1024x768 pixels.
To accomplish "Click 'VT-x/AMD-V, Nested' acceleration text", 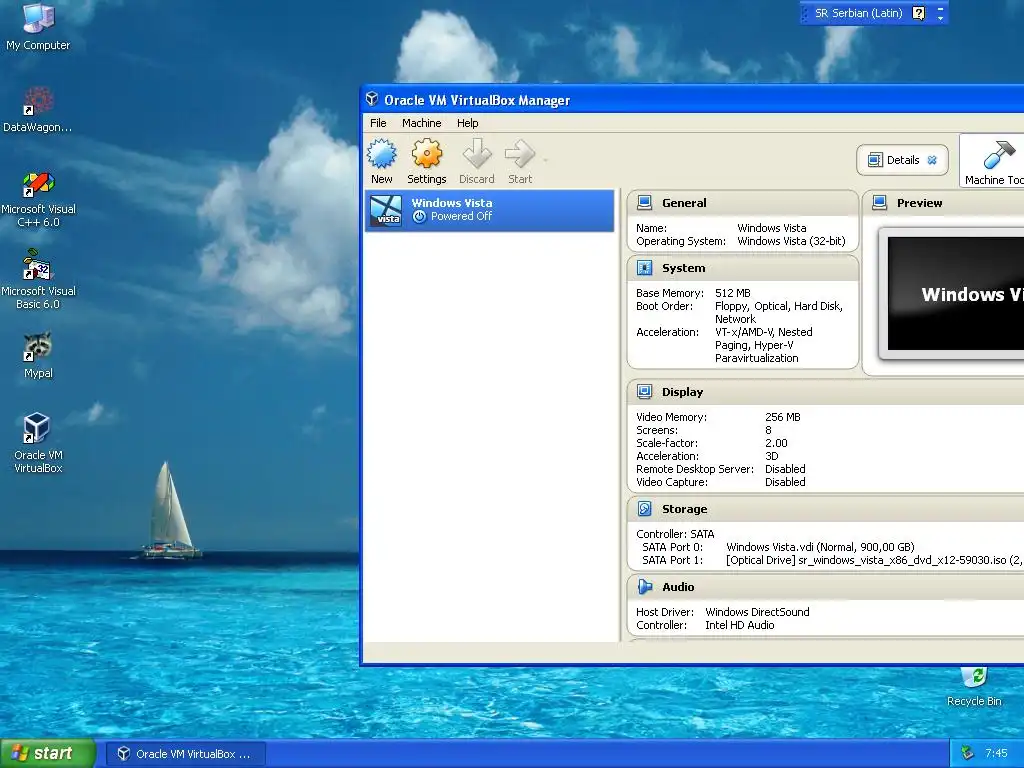I will click(763, 332).
